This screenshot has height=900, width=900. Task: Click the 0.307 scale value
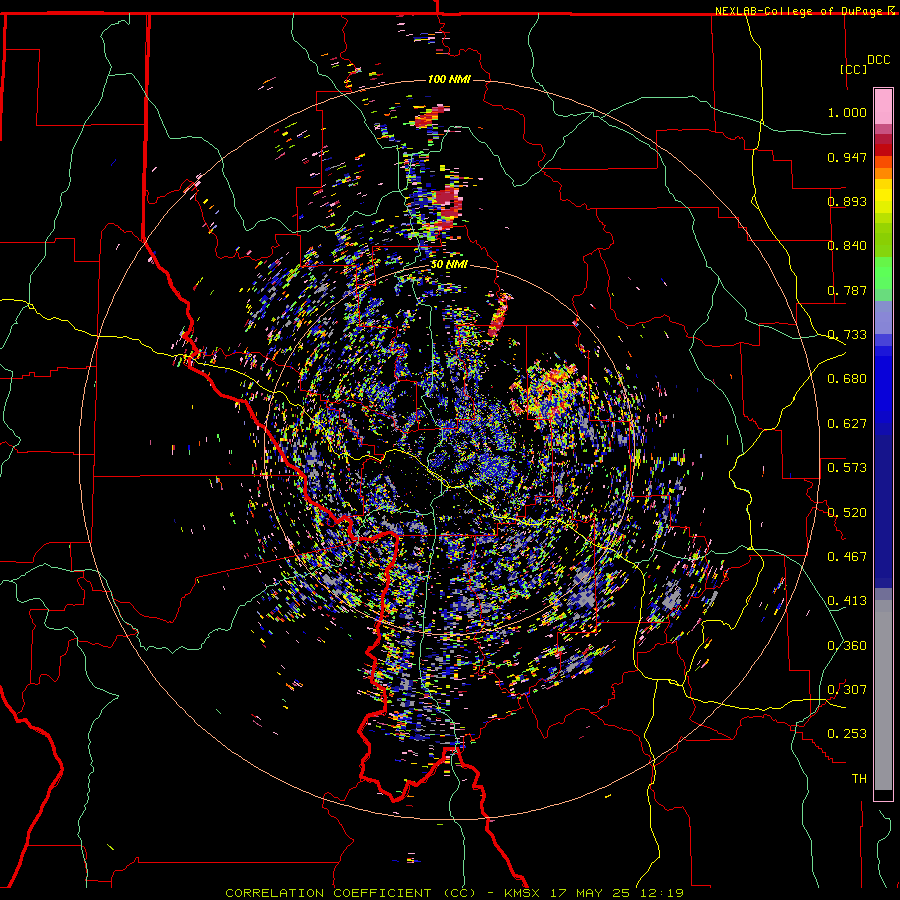coord(847,690)
